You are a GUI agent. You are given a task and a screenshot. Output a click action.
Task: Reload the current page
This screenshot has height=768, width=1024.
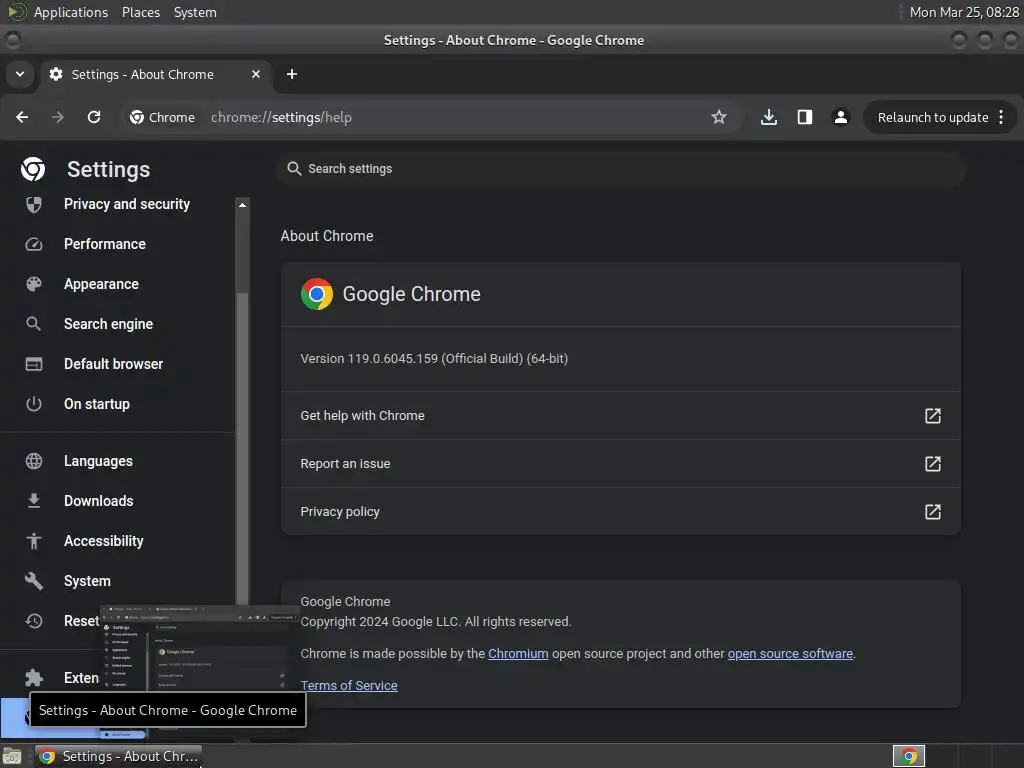pyautogui.click(x=94, y=117)
